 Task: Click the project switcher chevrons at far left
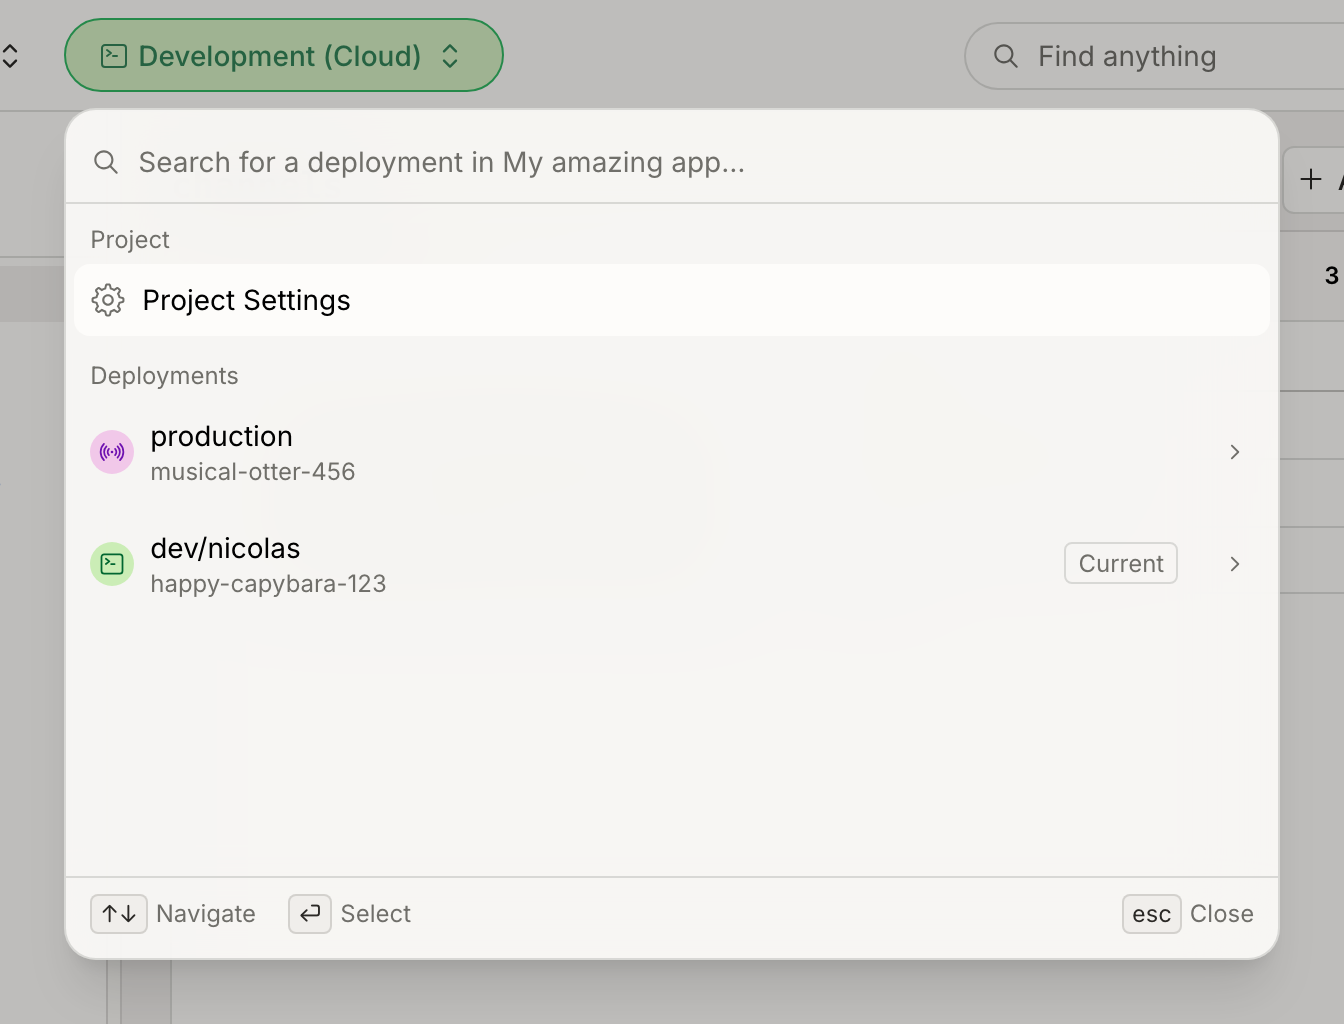10,56
